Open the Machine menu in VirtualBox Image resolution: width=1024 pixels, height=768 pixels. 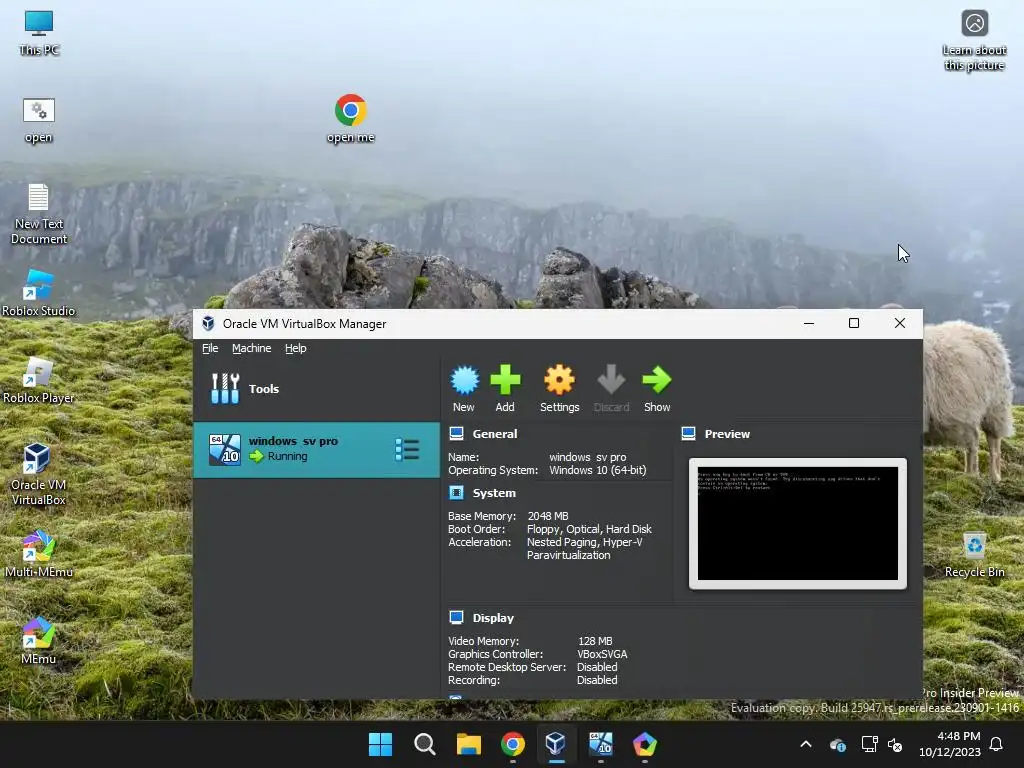[x=251, y=348]
